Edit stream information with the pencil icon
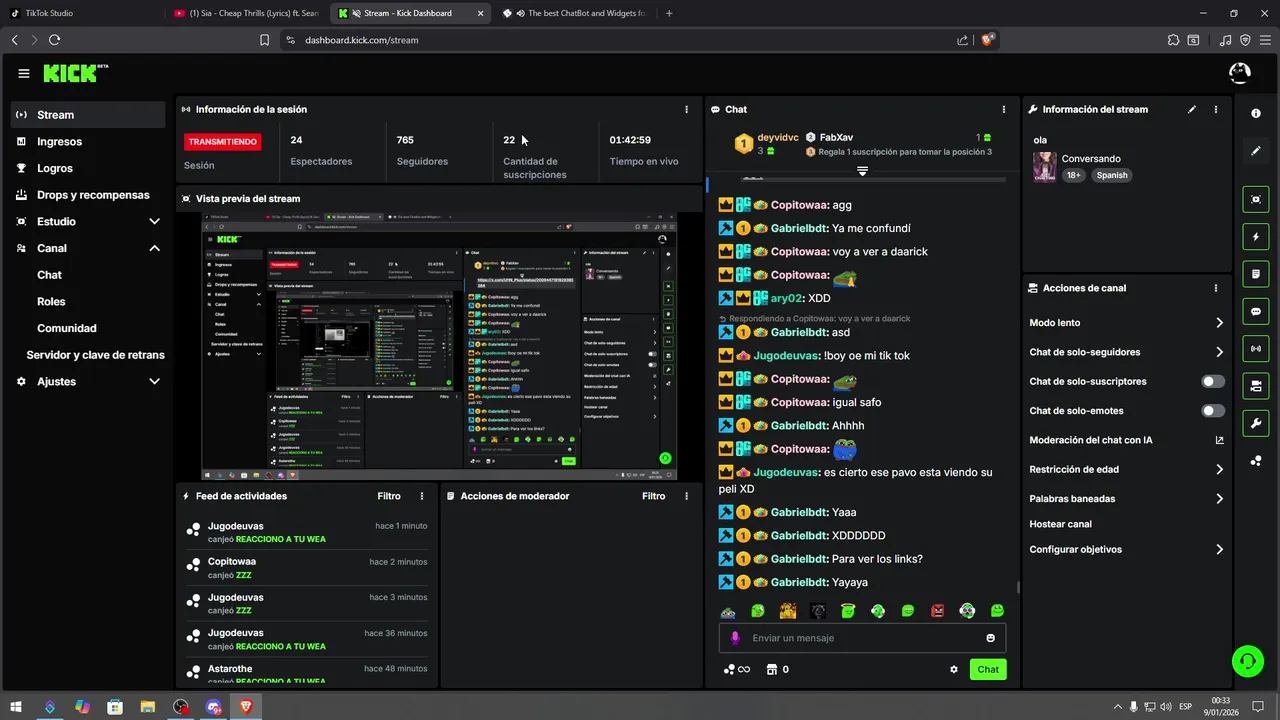 [x=1192, y=109]
